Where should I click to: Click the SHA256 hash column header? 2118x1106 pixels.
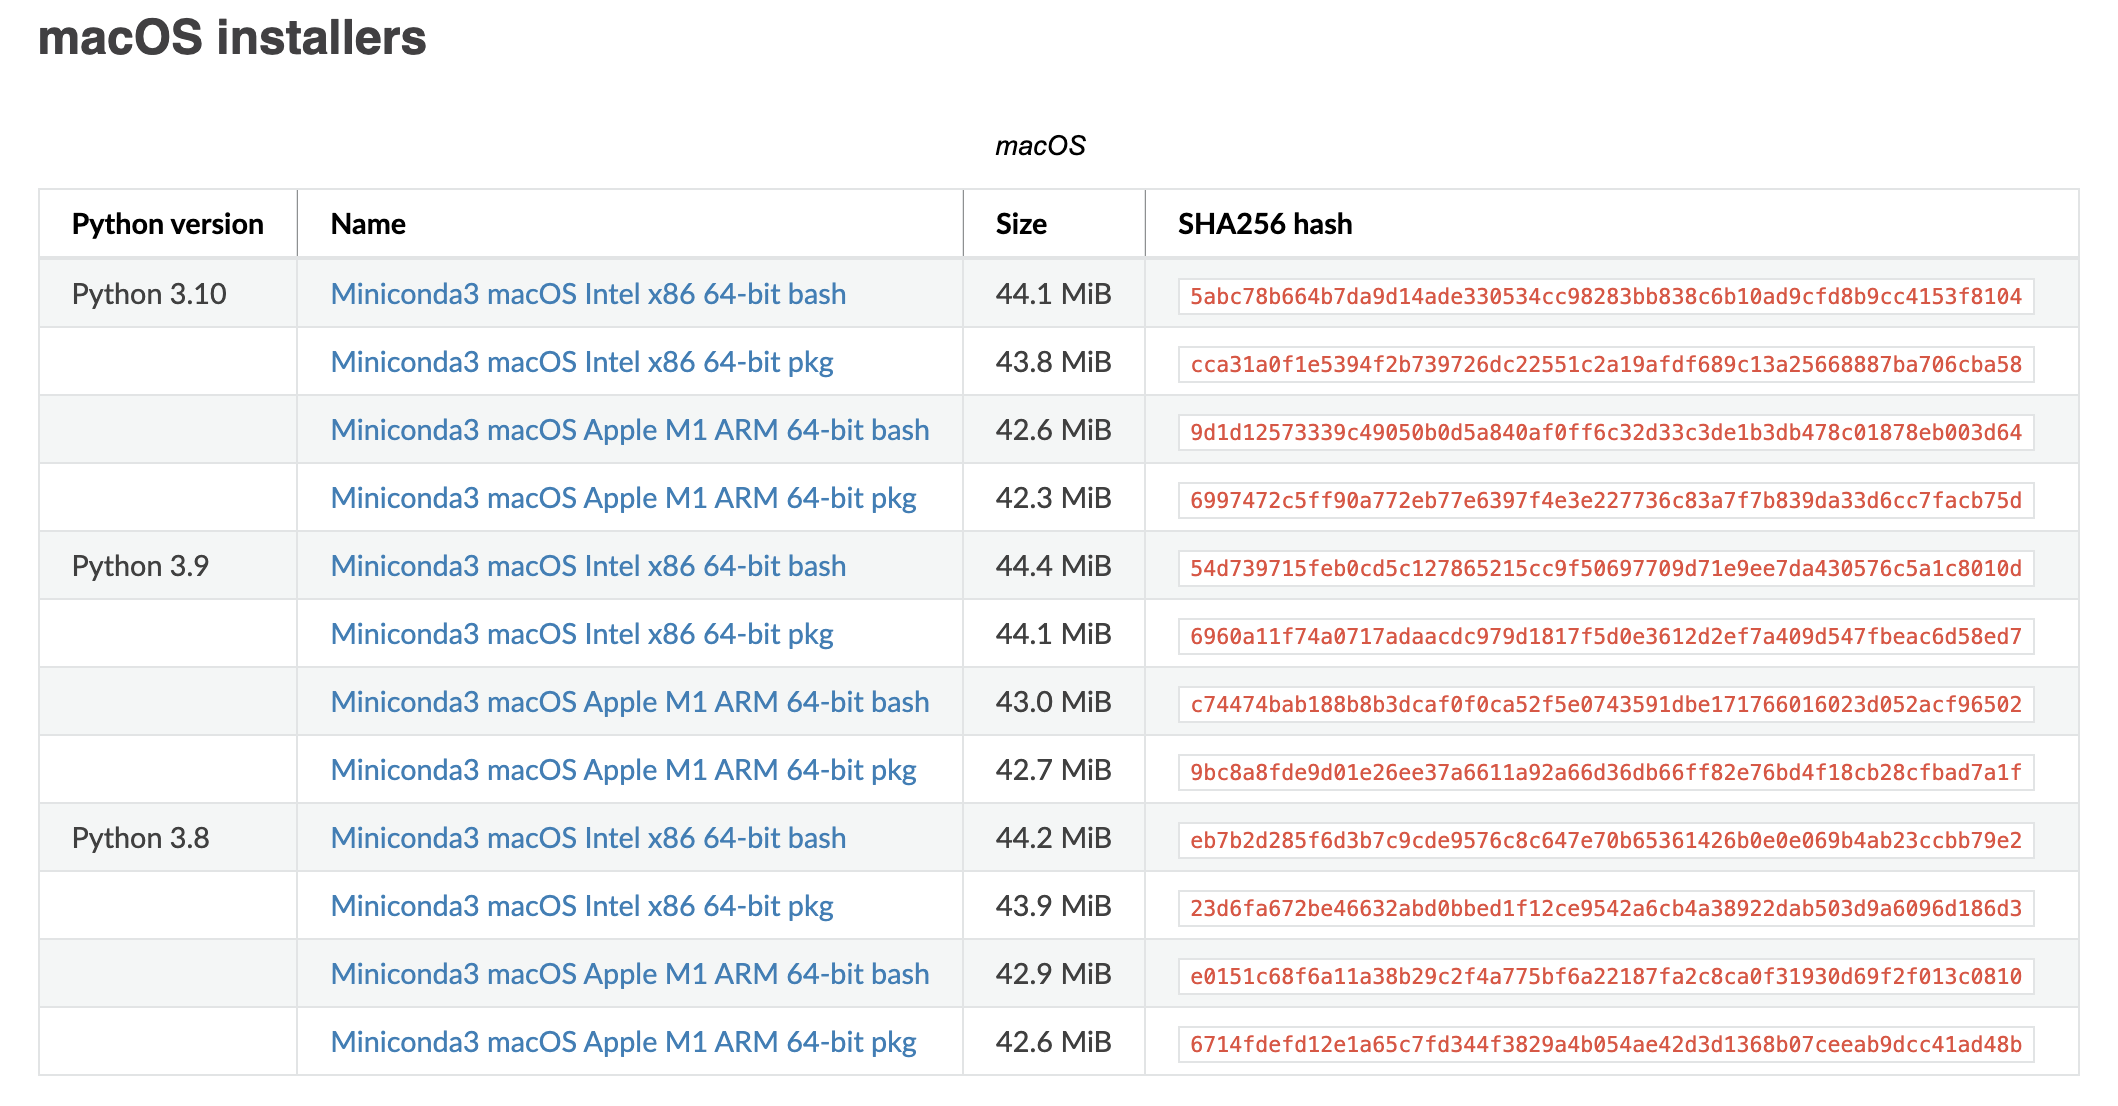click(1264, 224)
